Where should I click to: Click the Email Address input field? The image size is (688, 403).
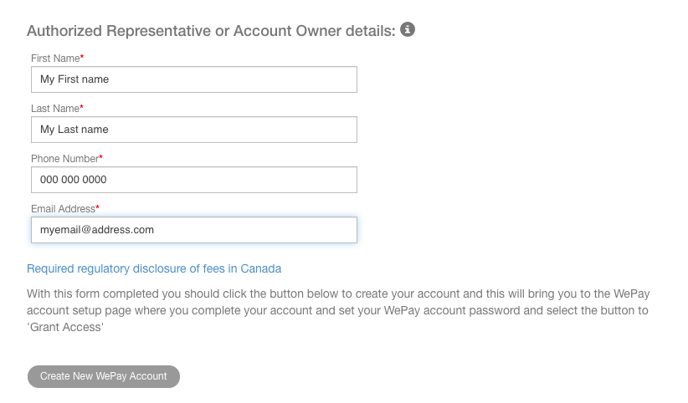tap(193, 229)
